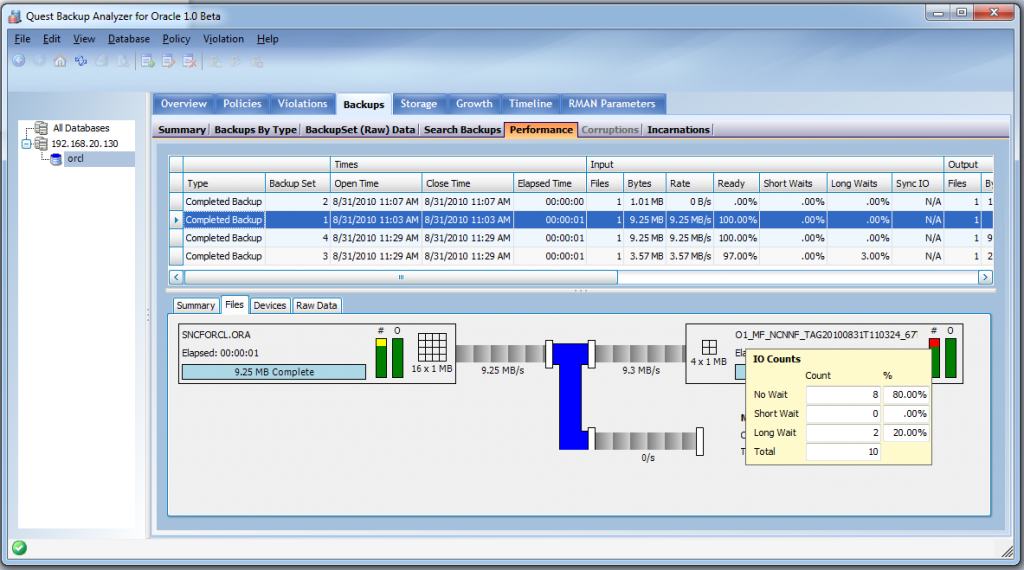Sort by the Elapsed Time column header
Image resolution: width=1024 pixels, height=570 pixels.
[x=550, y=183]
